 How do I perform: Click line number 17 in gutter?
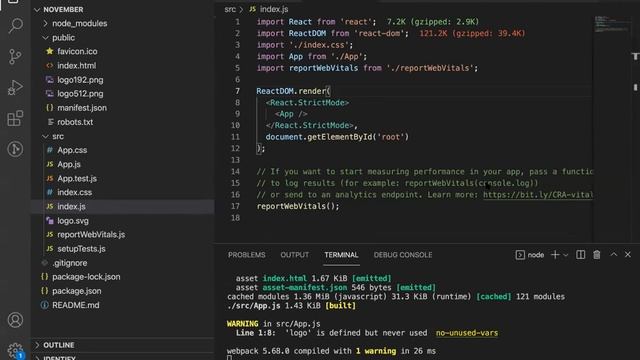[236, 206]
